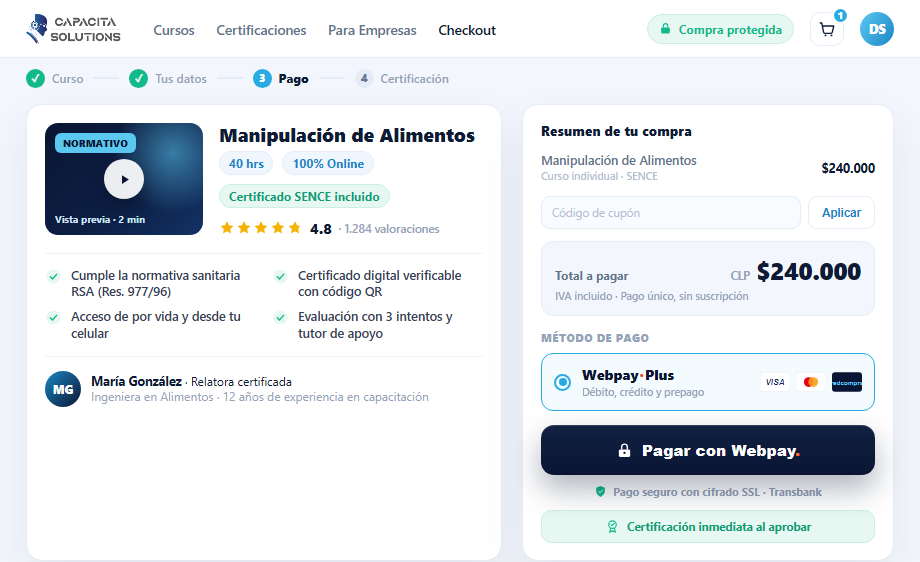Go to Para Empresas page
This screenshot has width=920, height=562.
[372, 30]
